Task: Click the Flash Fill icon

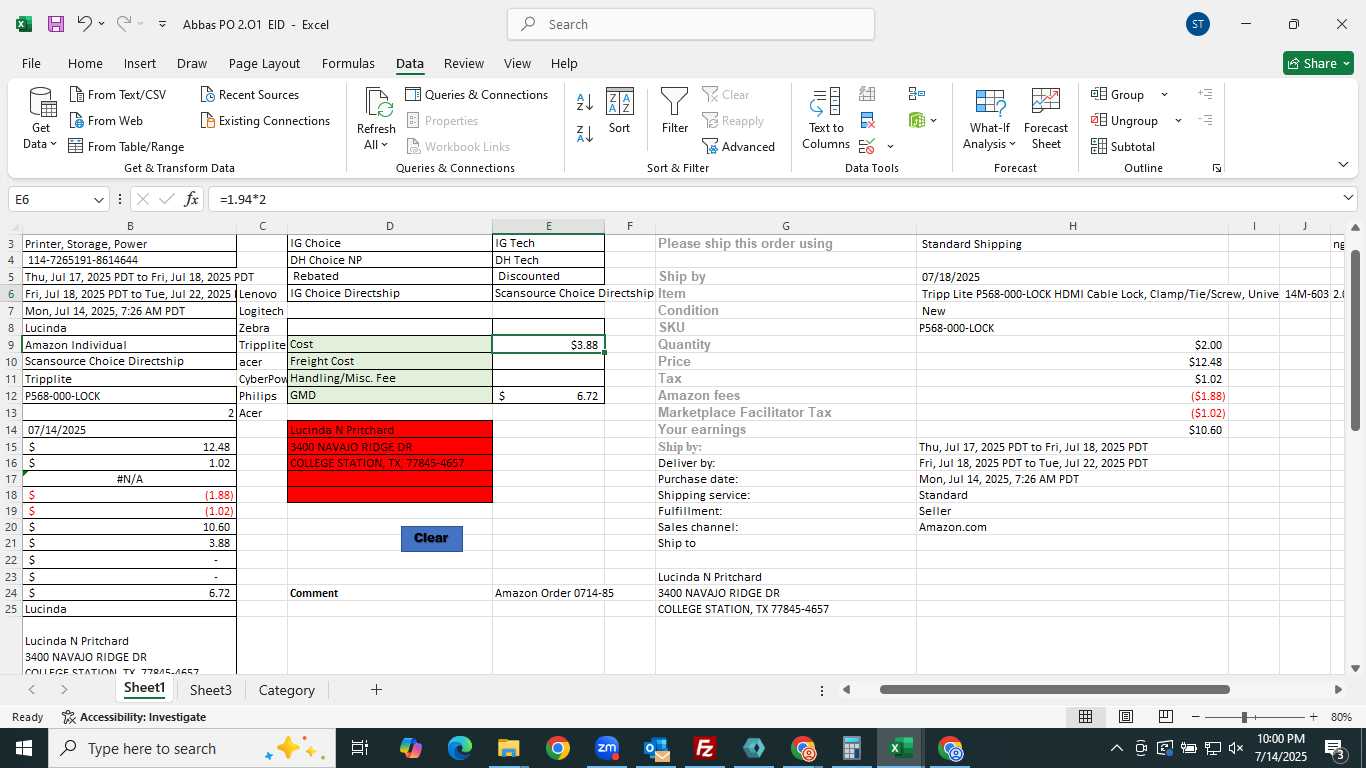Action: [x=868, y=94]
